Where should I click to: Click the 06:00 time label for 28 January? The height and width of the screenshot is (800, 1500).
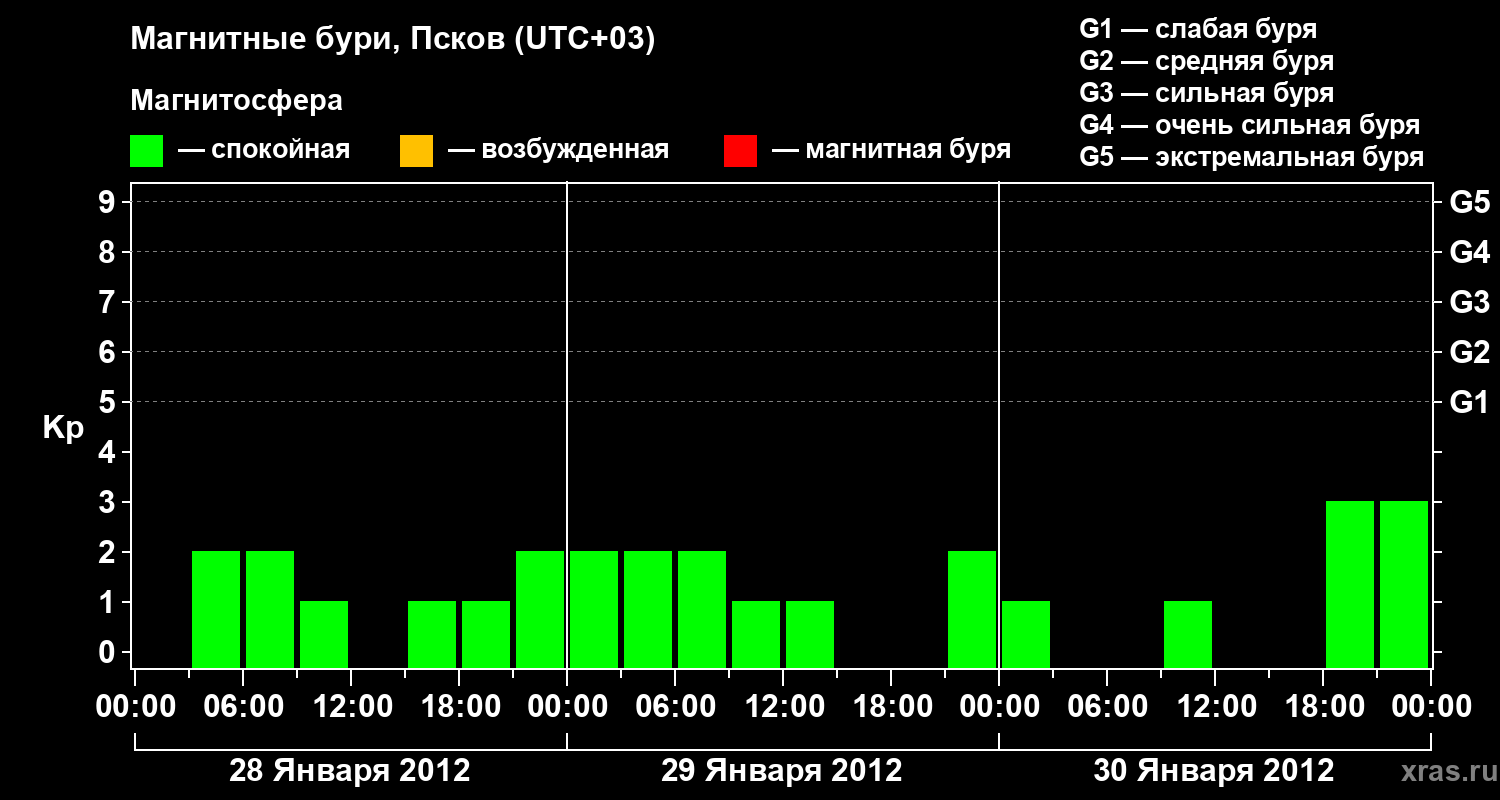243,707
